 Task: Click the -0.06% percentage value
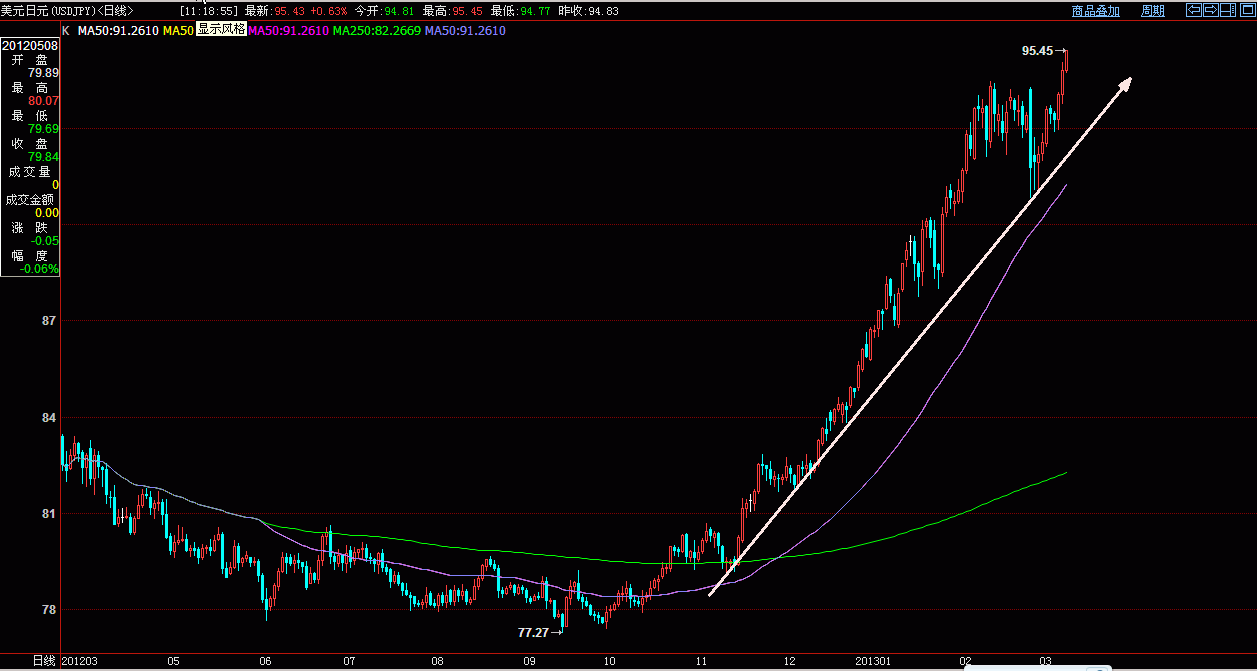coord(40,269)
